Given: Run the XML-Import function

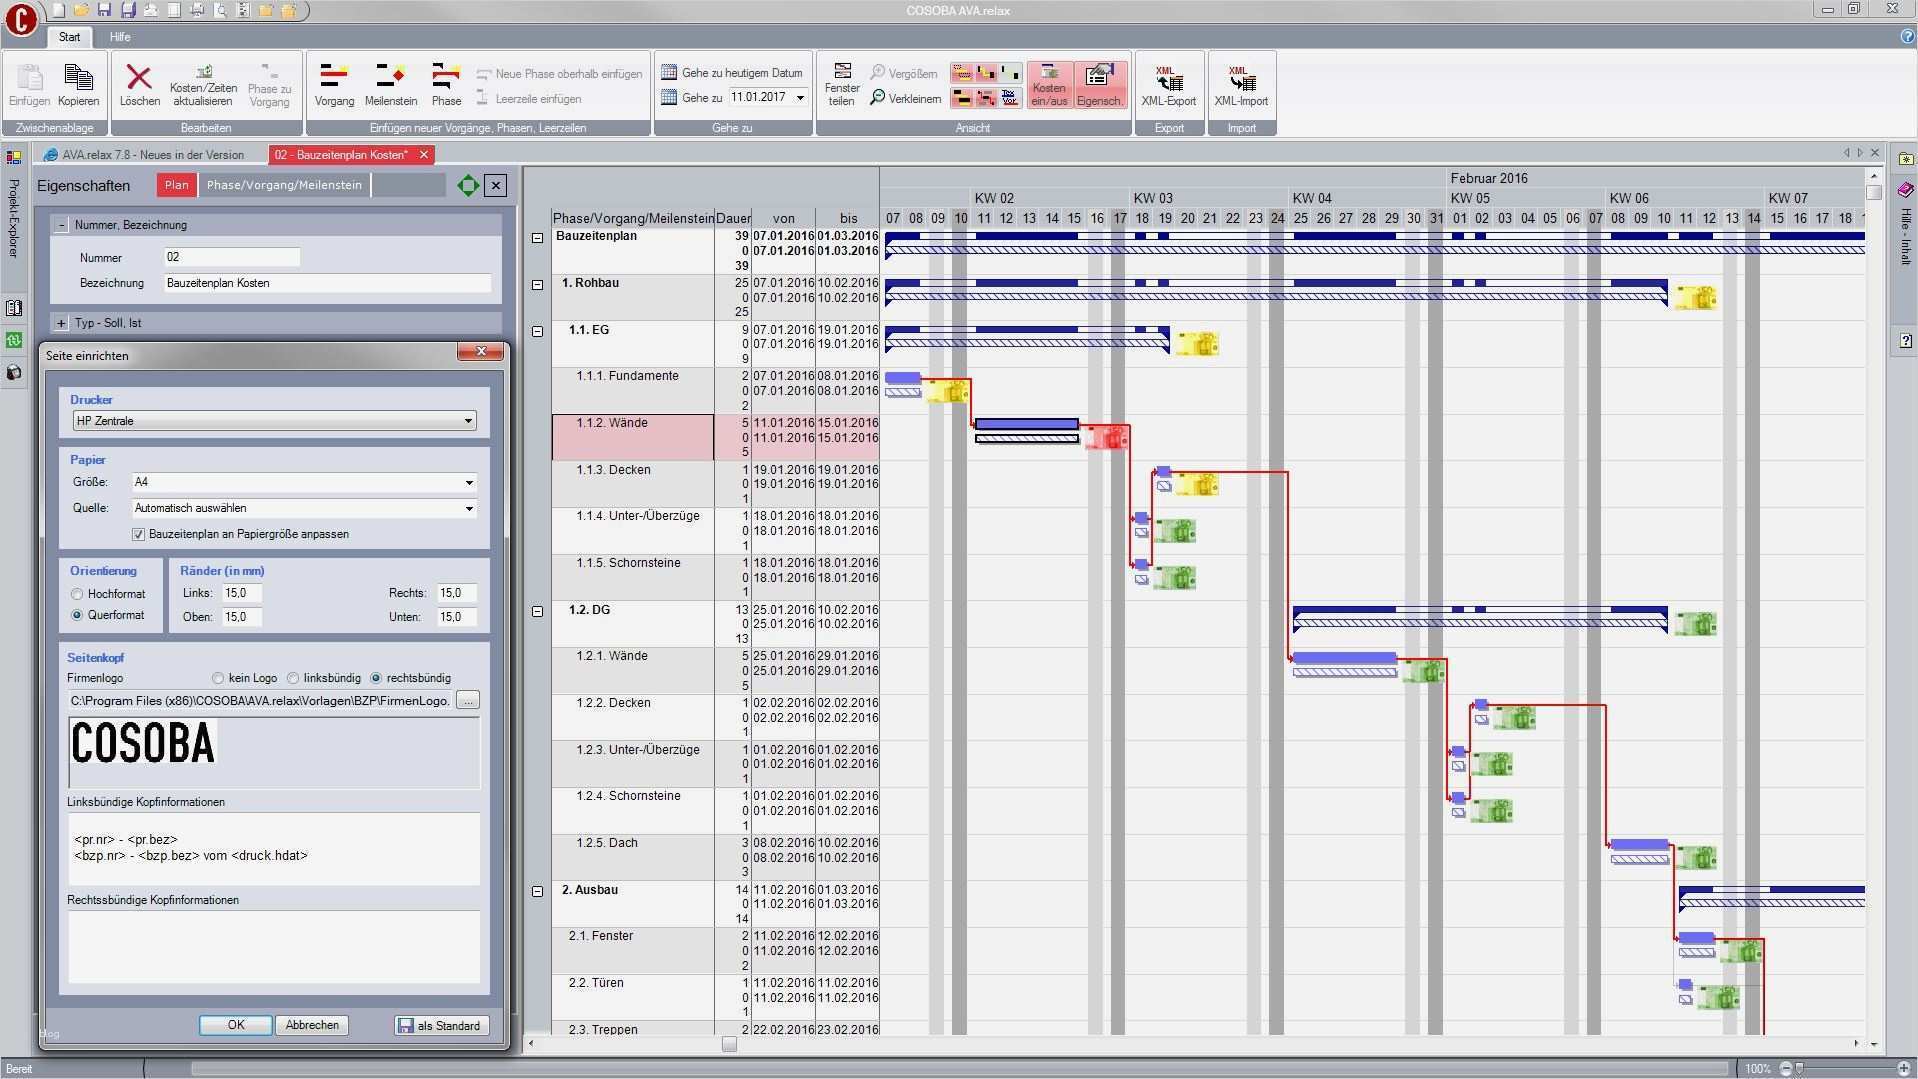Looking at the screenshot, I should click(x=1239, y=85).
